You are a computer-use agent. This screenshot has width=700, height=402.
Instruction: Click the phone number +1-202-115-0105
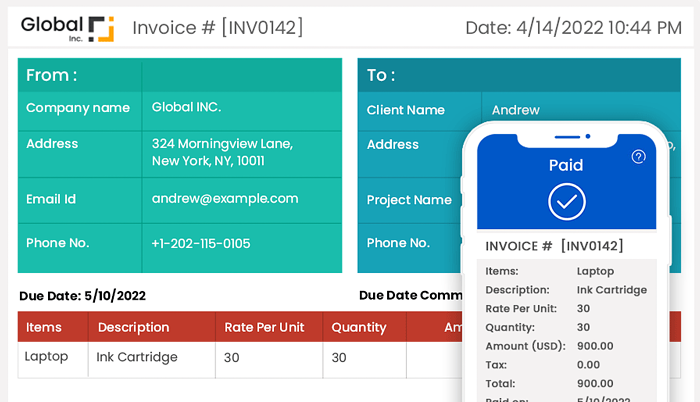pos(201,243)
